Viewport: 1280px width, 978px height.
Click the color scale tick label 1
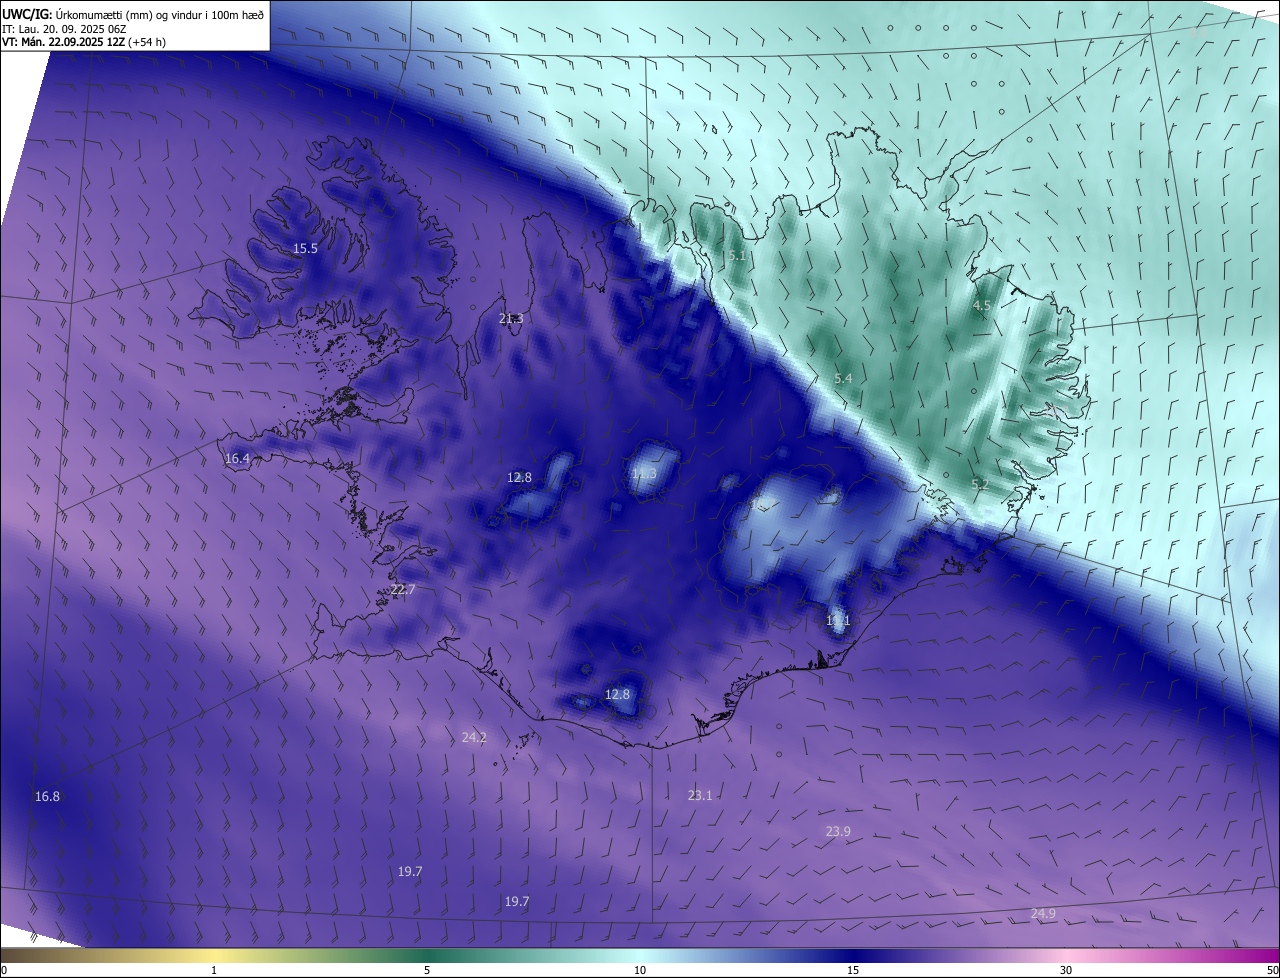tap(214, 970)
